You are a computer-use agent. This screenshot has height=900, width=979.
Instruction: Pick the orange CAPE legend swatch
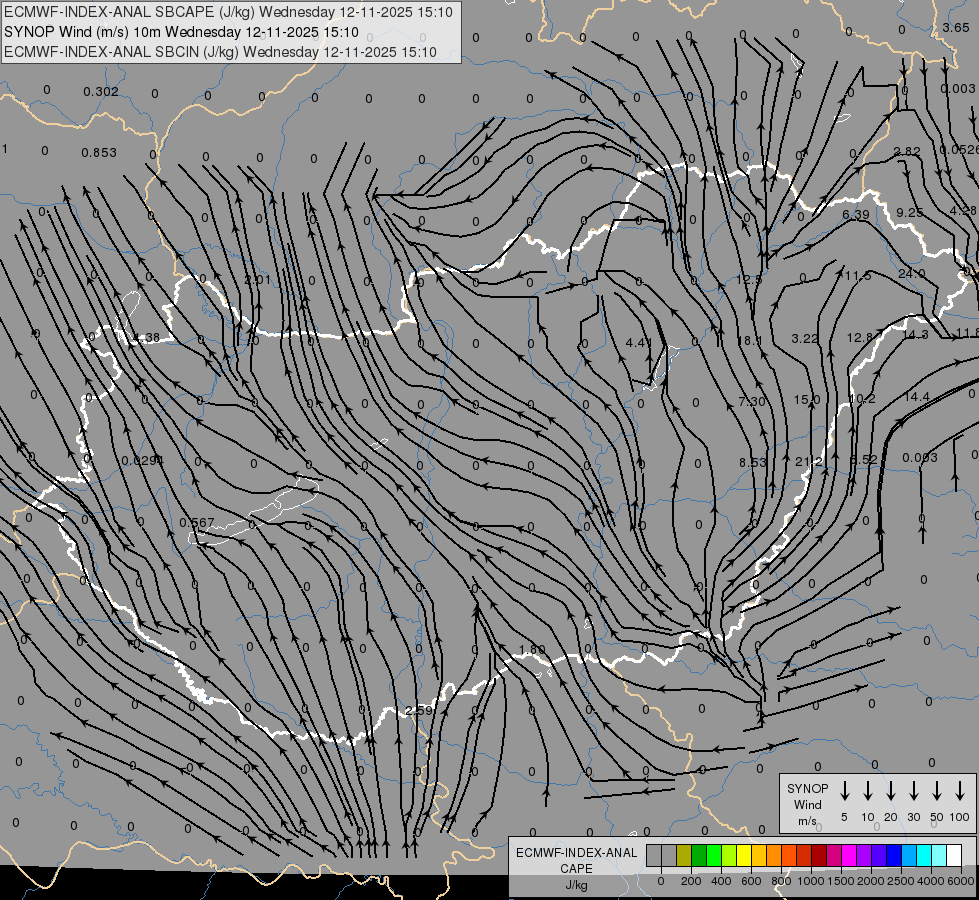(774, 855)
